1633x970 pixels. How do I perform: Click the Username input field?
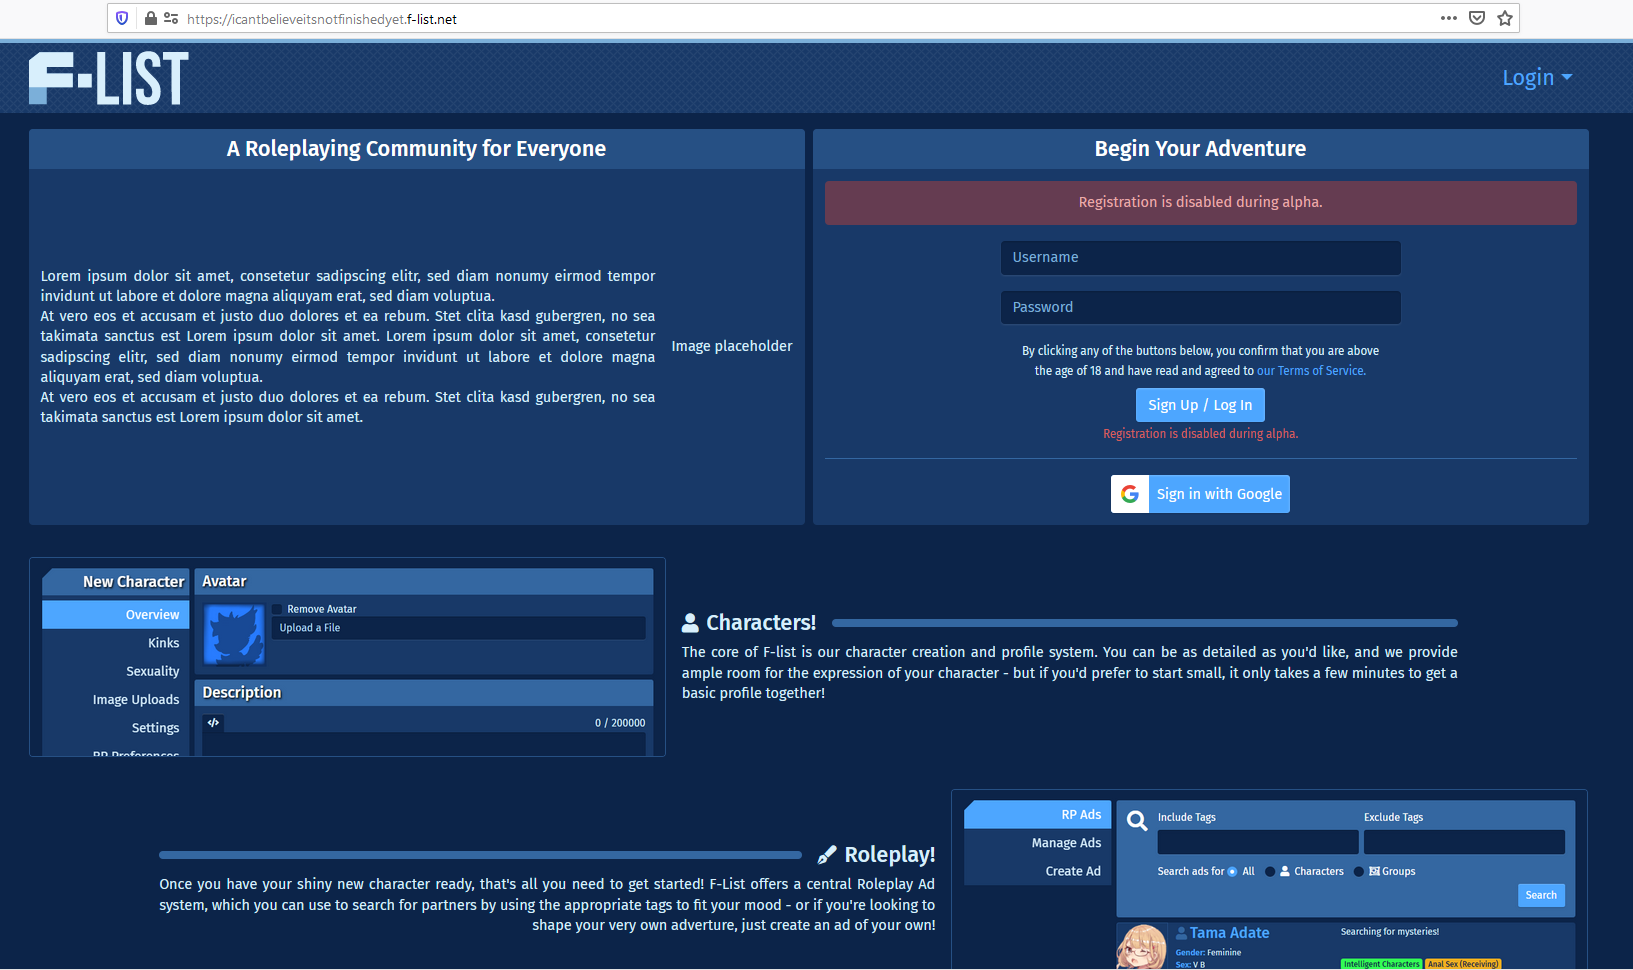click(x=1200, y=257)
